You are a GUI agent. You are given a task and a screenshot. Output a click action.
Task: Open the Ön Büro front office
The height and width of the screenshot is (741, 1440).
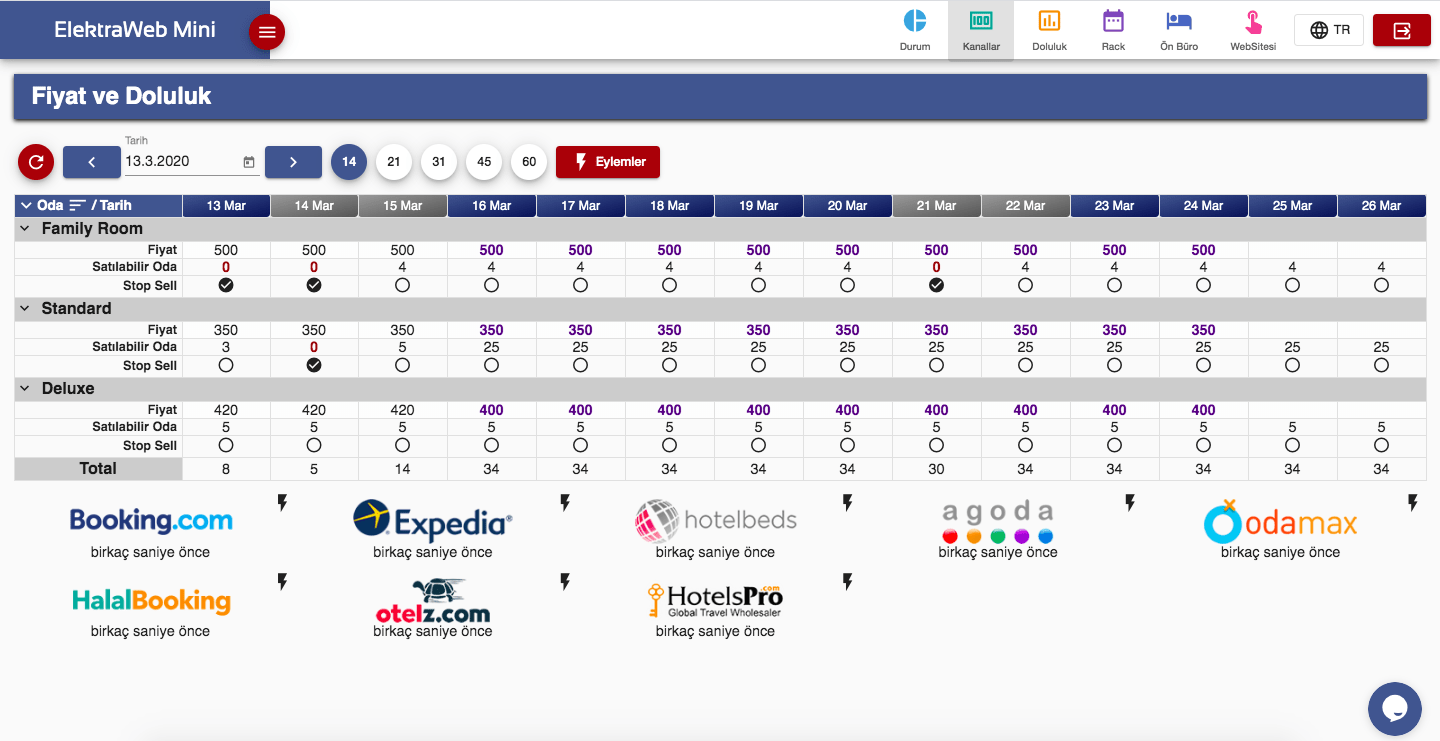(x=1179, y=30)
